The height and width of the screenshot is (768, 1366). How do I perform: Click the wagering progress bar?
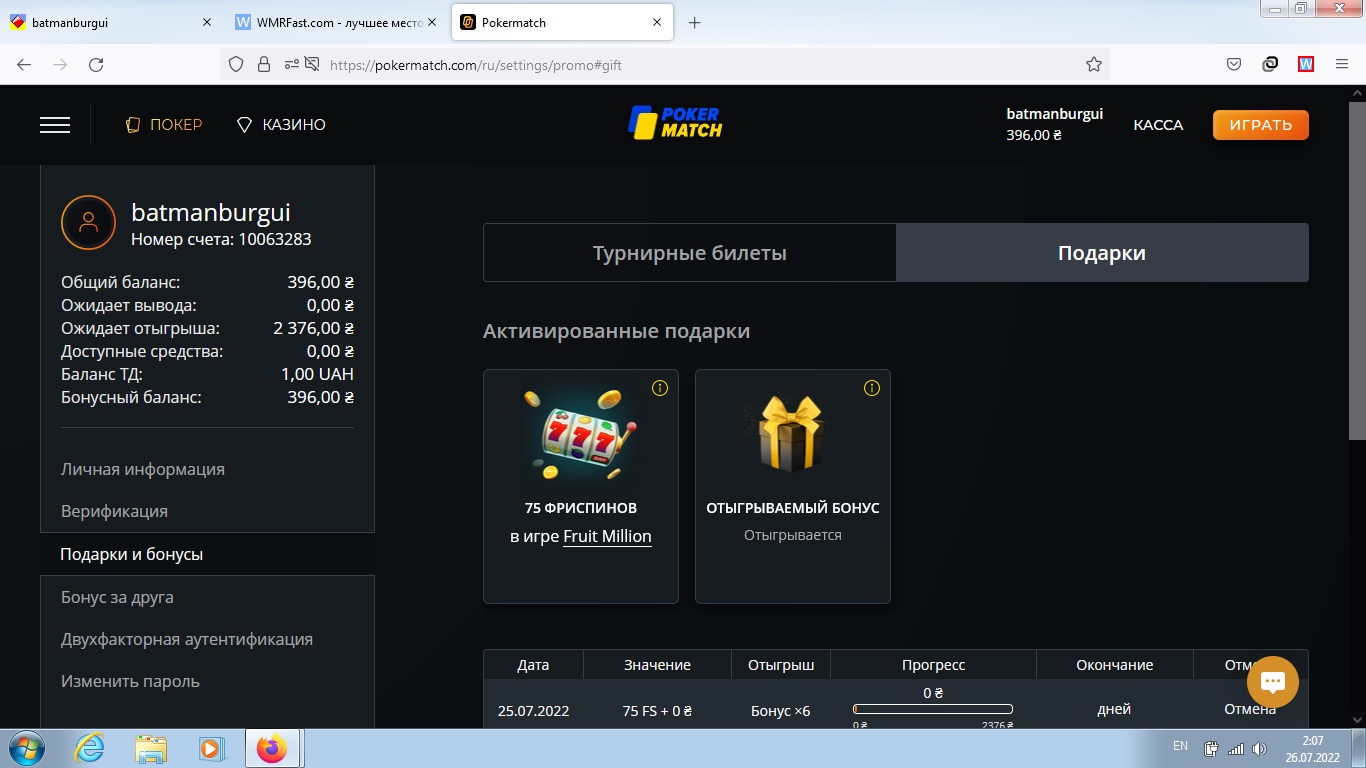coord(932,709)
